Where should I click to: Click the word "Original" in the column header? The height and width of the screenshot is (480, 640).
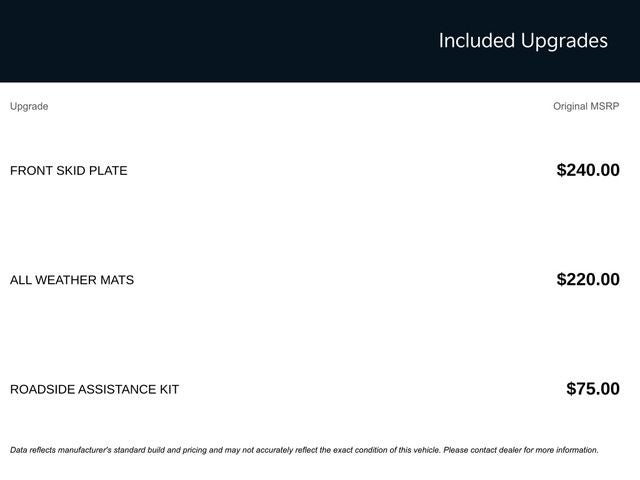(571, 106)
